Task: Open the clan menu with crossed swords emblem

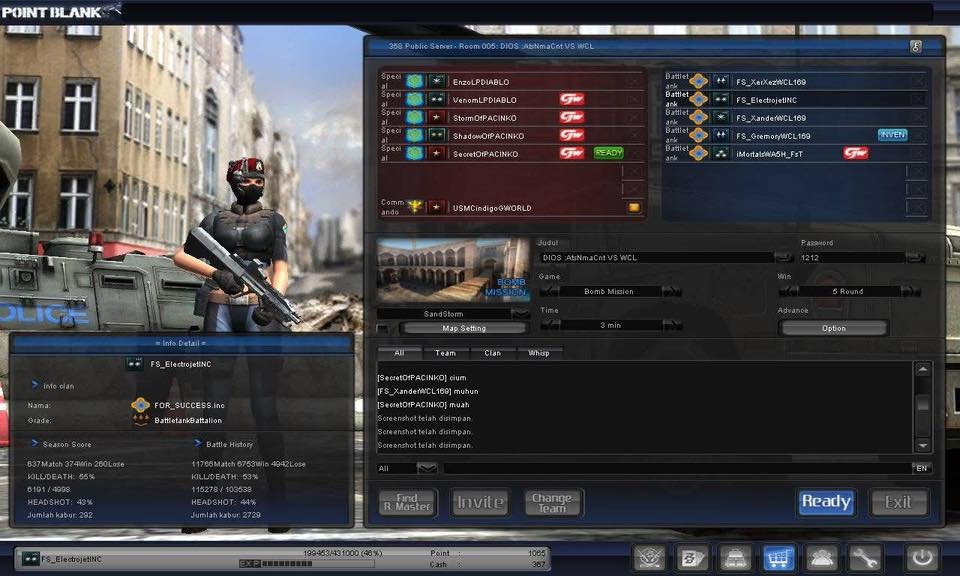Action: [x=650, y=558]
